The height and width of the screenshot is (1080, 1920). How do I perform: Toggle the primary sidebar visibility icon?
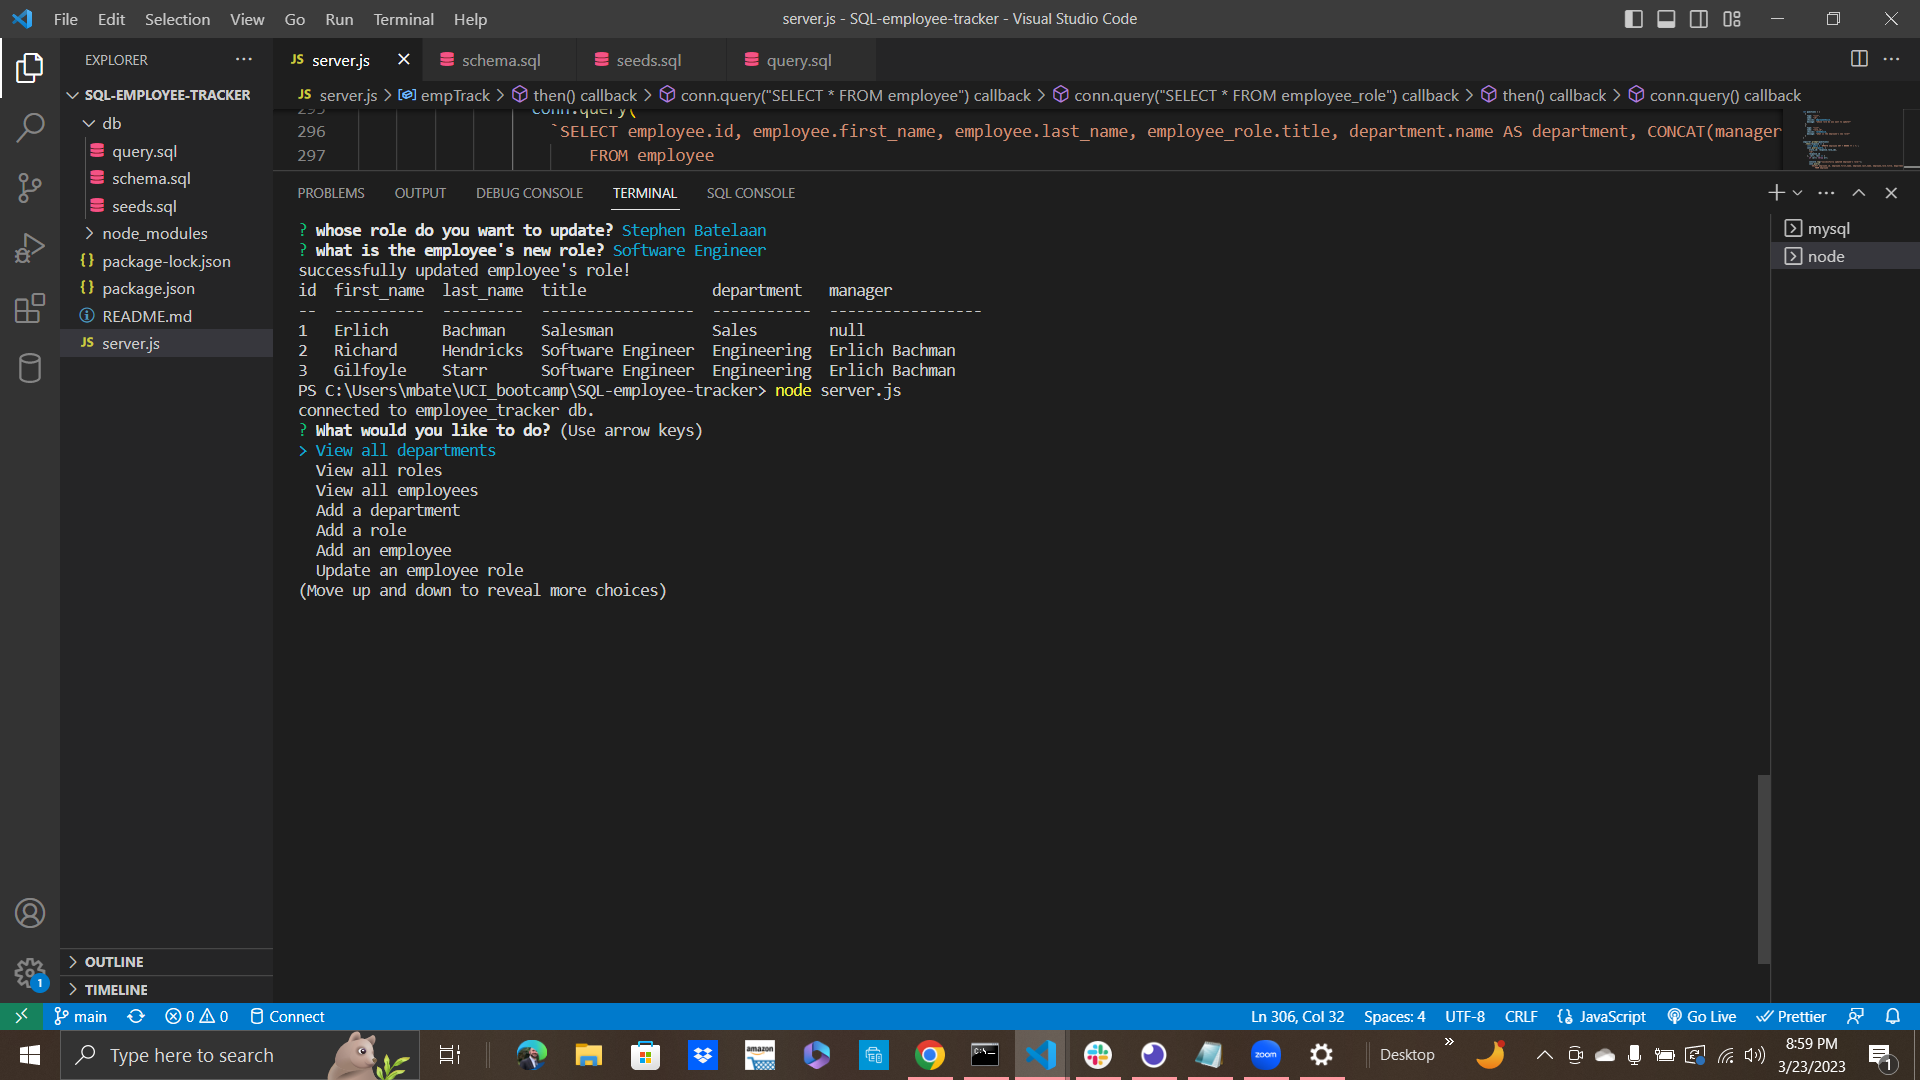coord(1633,18)
